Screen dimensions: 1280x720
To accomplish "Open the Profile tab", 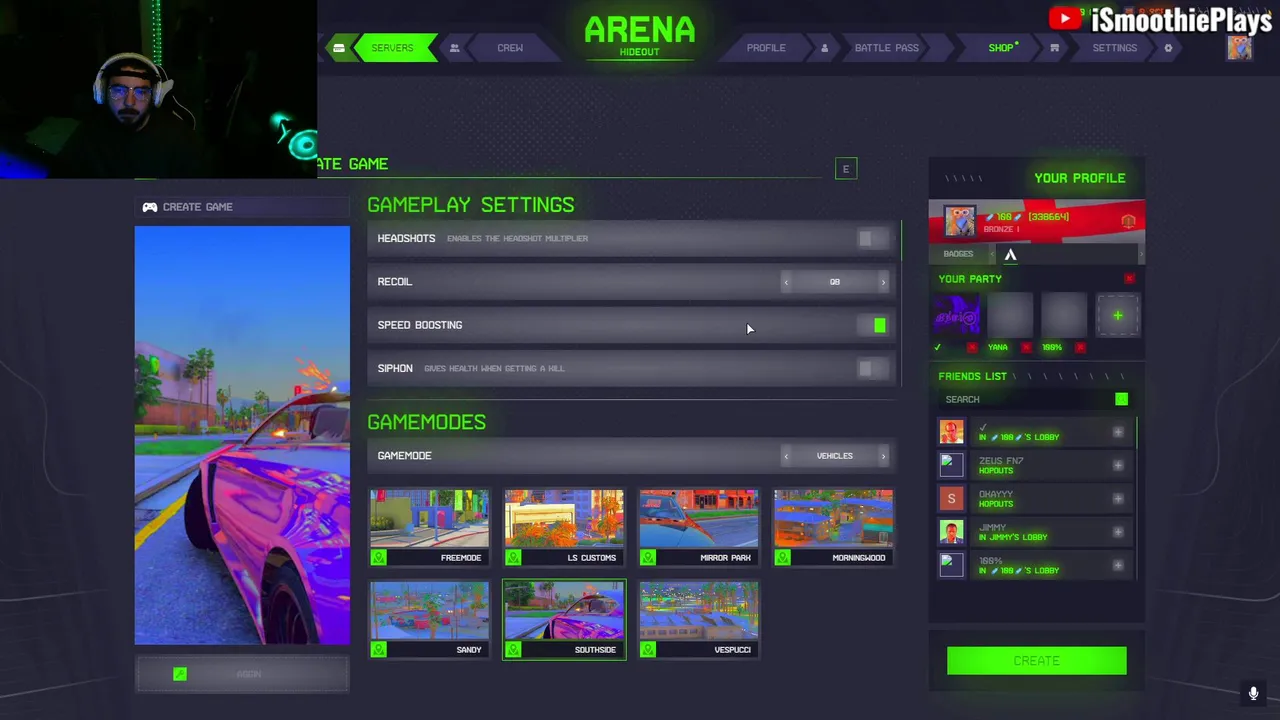I will pyautogui.click(x=766, y=48).
